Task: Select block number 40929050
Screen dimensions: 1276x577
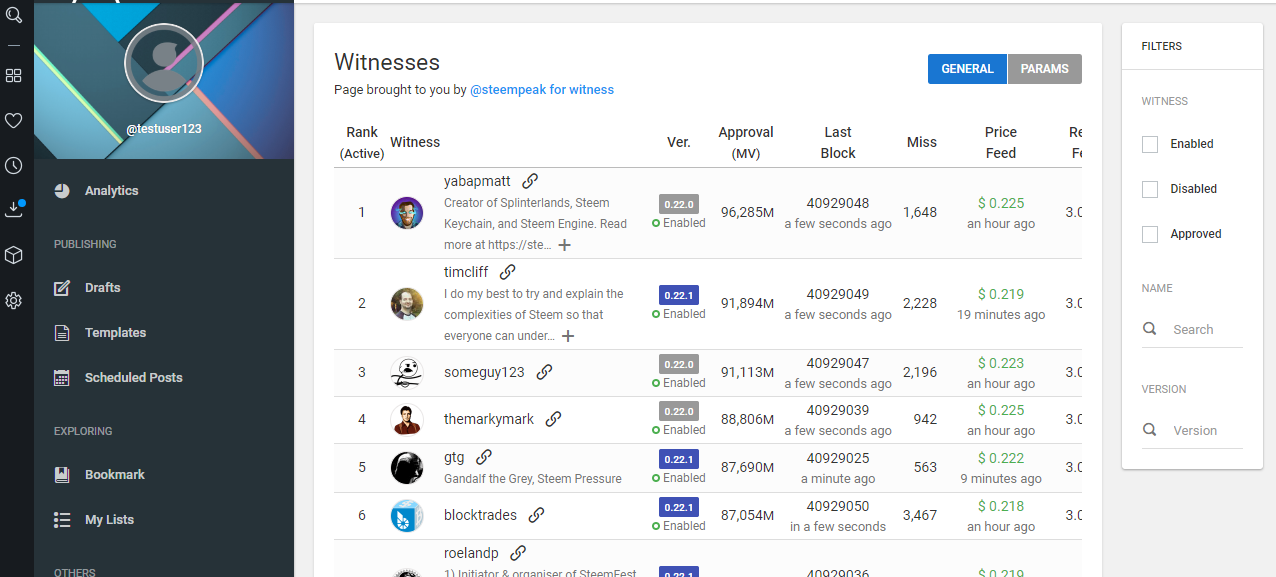Action: click(838, 506)
